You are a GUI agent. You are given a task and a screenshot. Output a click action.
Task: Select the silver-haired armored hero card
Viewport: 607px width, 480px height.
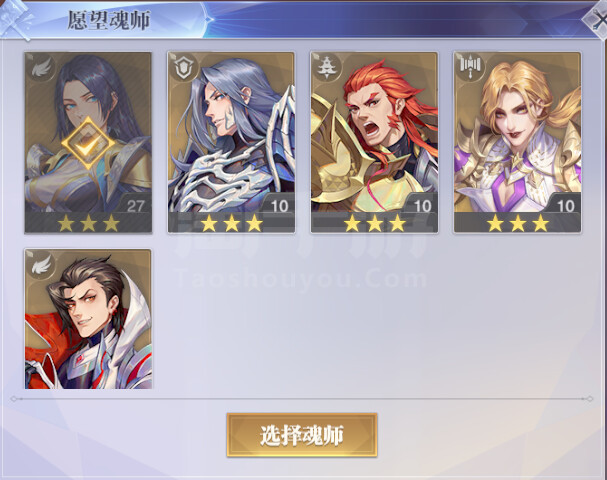pos(231,142)
